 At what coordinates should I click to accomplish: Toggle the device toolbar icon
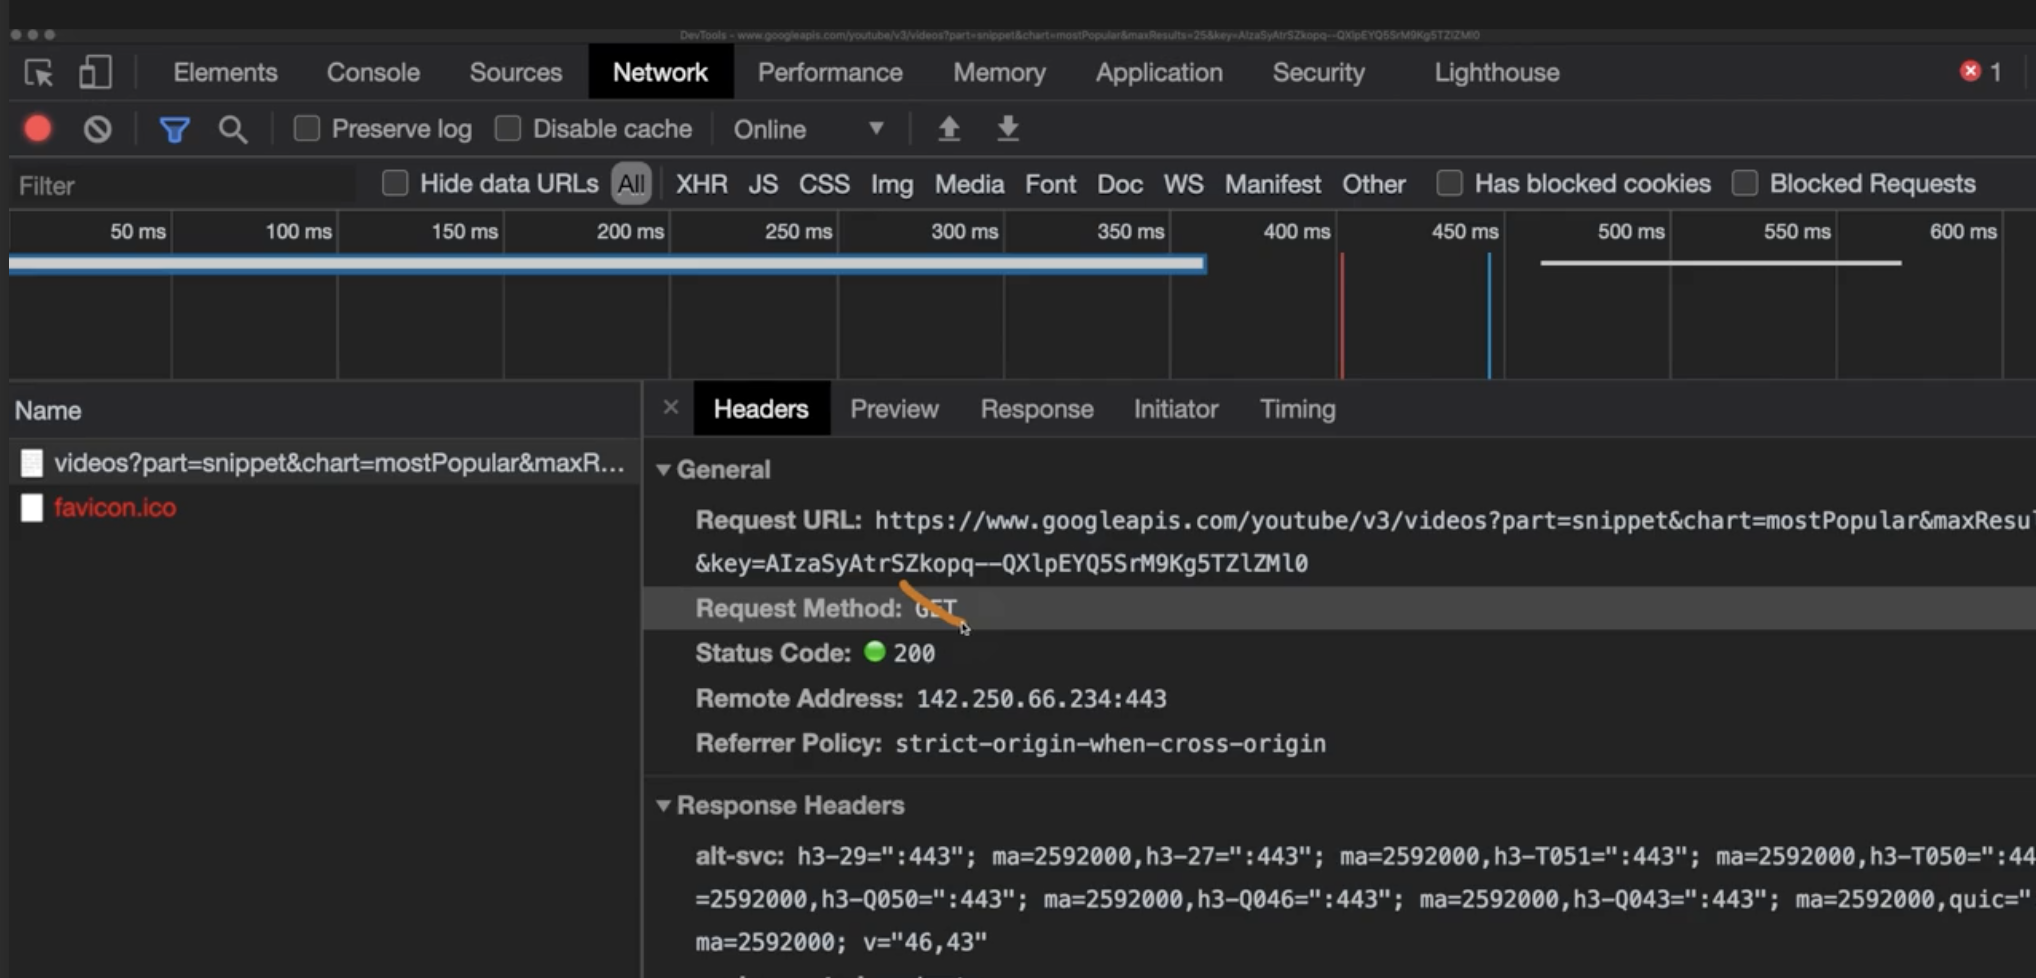(x=95, y=72)
